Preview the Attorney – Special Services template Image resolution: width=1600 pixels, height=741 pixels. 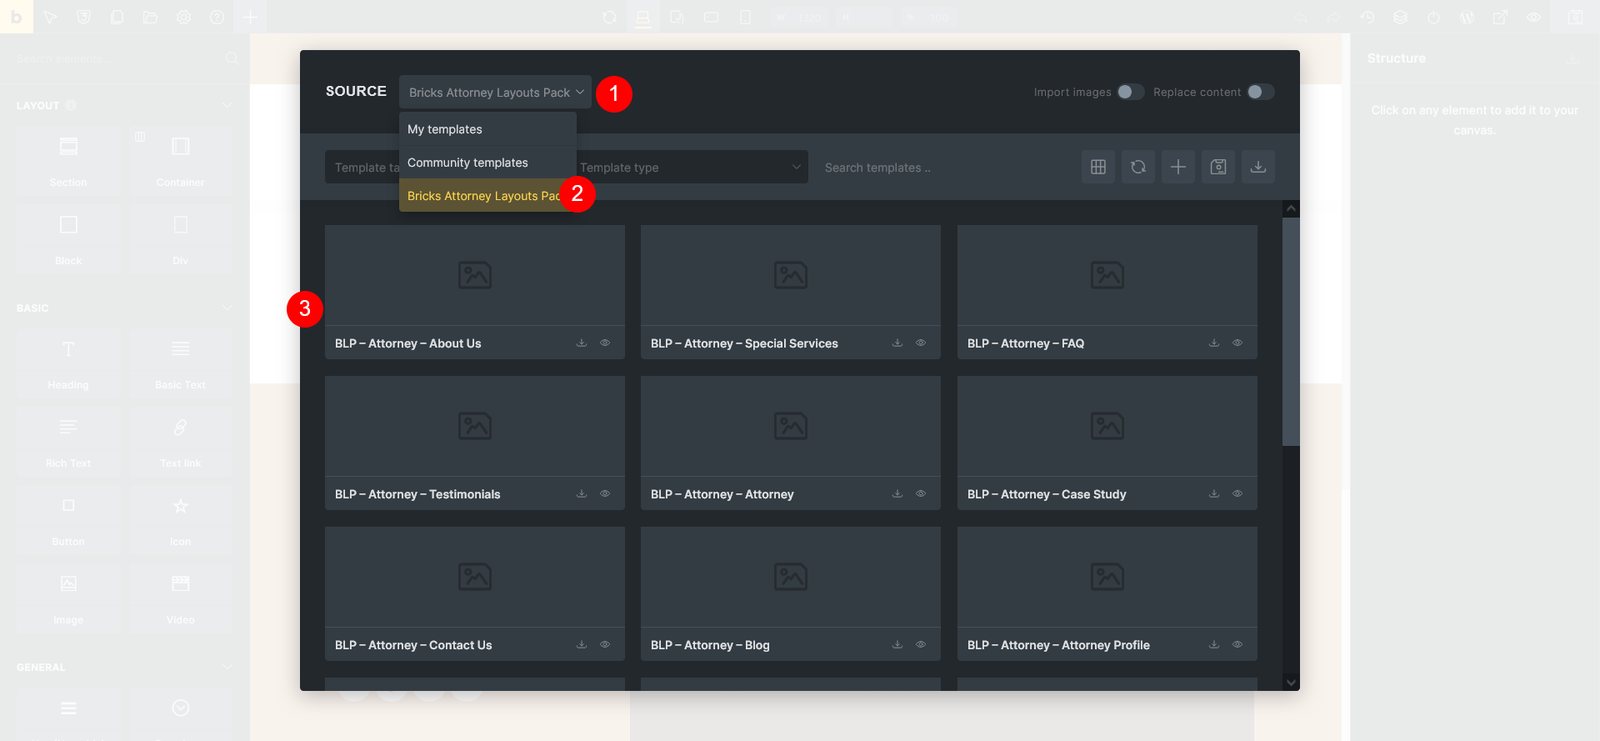[x=921, y=343]
